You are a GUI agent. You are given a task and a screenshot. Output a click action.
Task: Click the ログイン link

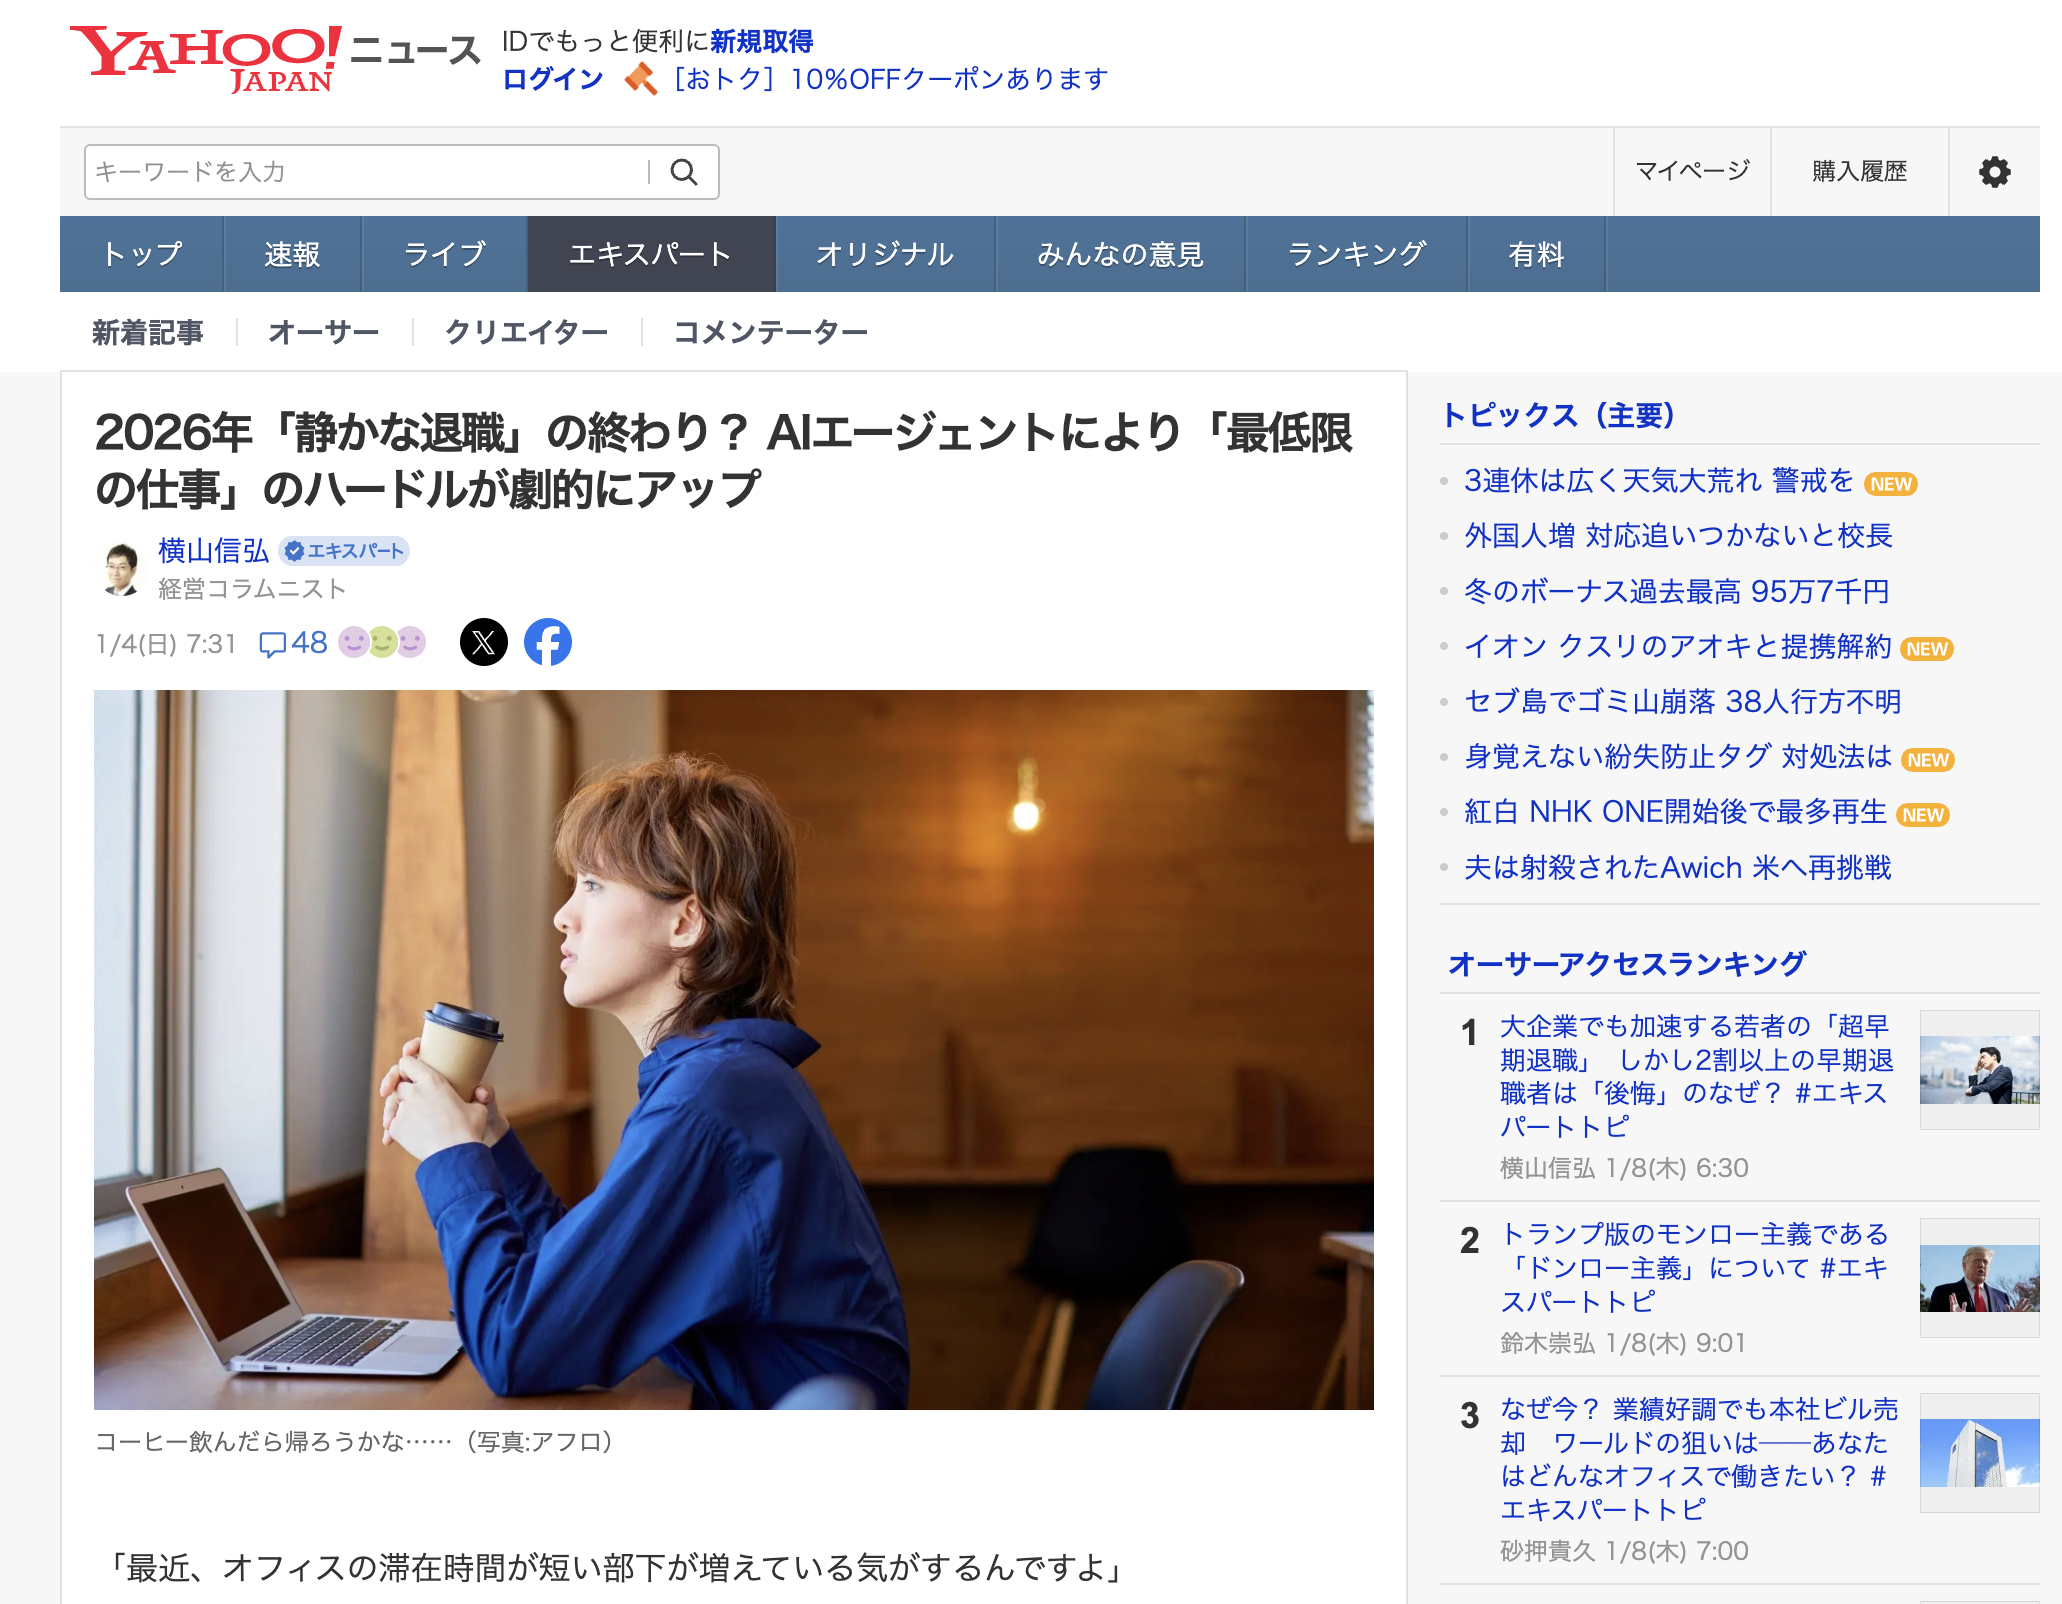[553, 79]
